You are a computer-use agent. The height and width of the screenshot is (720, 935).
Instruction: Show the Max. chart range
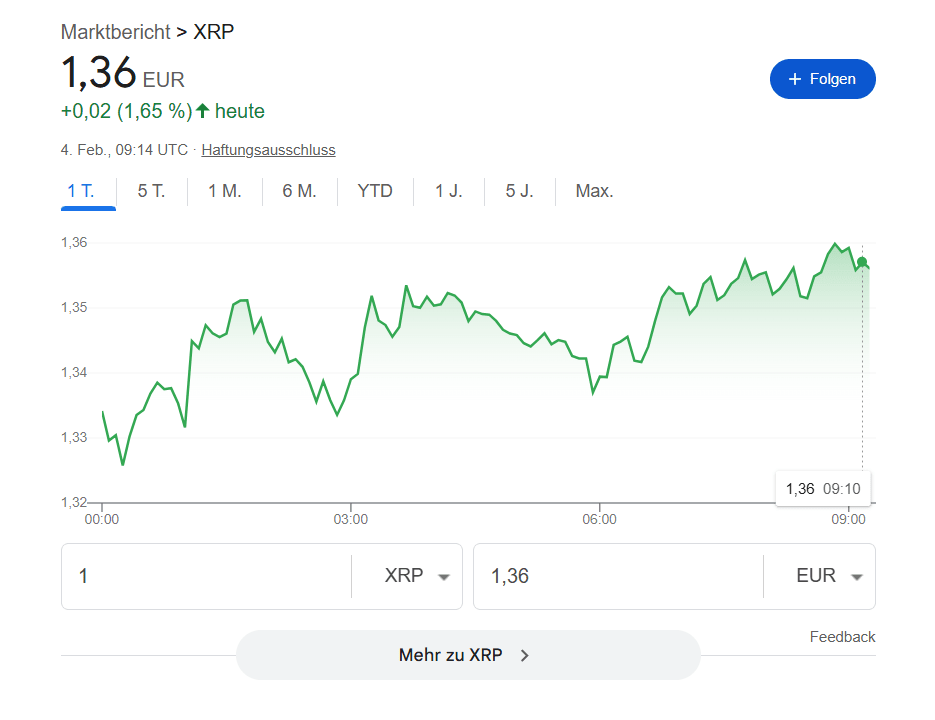595,191
